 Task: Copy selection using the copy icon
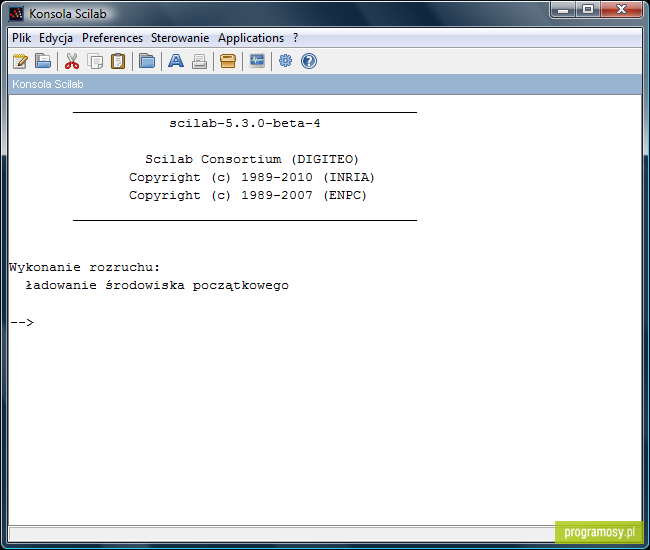pos(95,61)
